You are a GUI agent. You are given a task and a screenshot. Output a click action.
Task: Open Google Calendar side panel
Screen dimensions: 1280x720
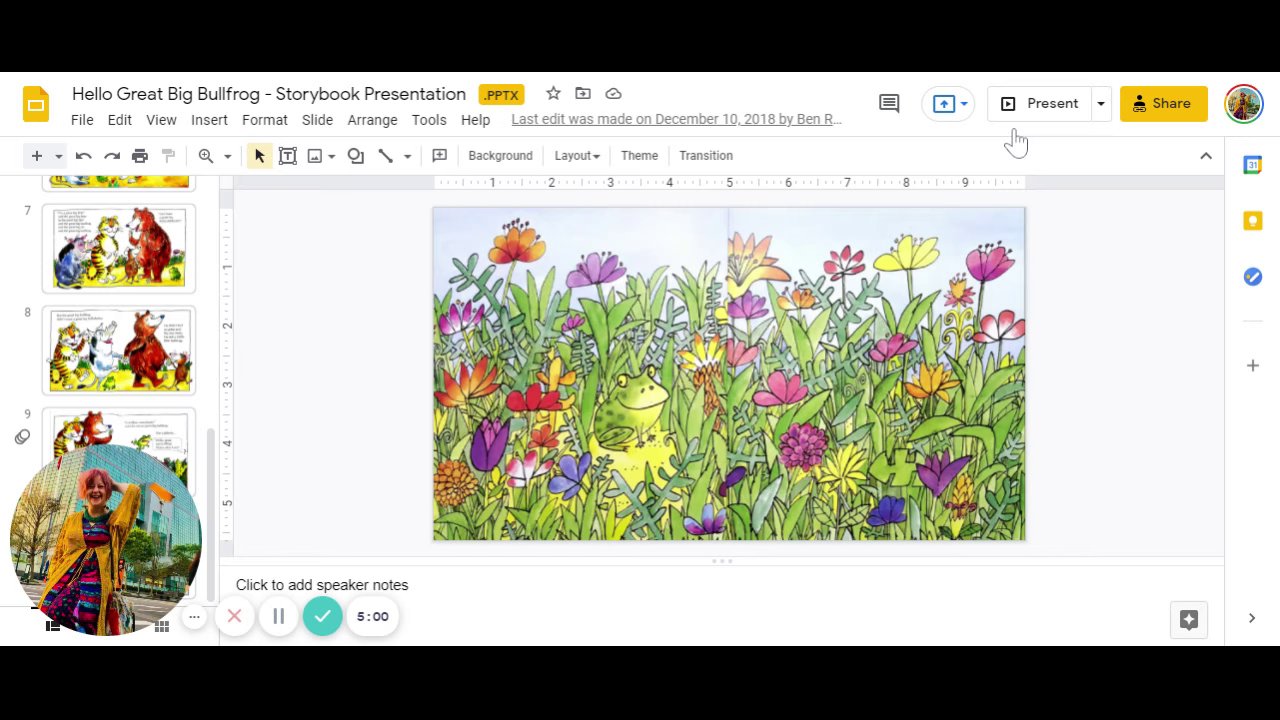pos(1252,165)
